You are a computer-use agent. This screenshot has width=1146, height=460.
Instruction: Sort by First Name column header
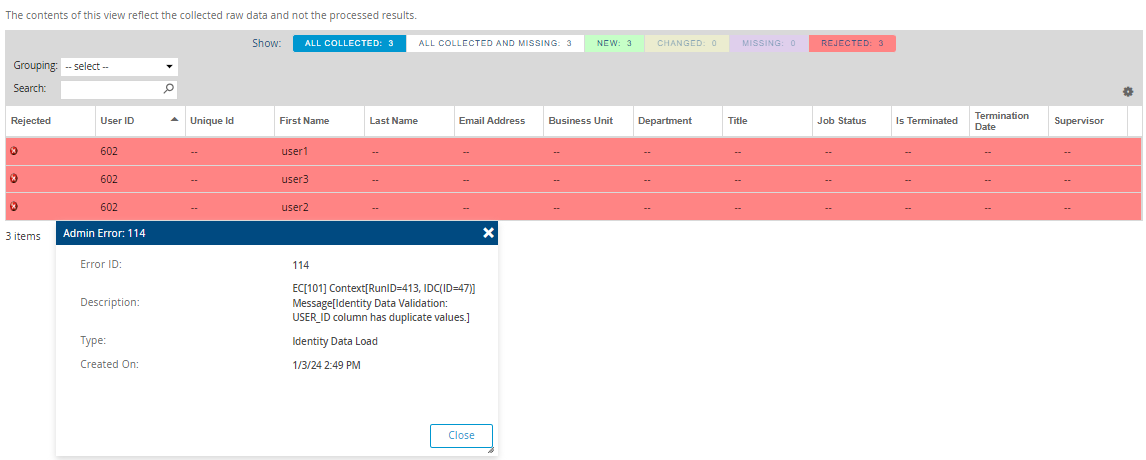tap(303, 121)
